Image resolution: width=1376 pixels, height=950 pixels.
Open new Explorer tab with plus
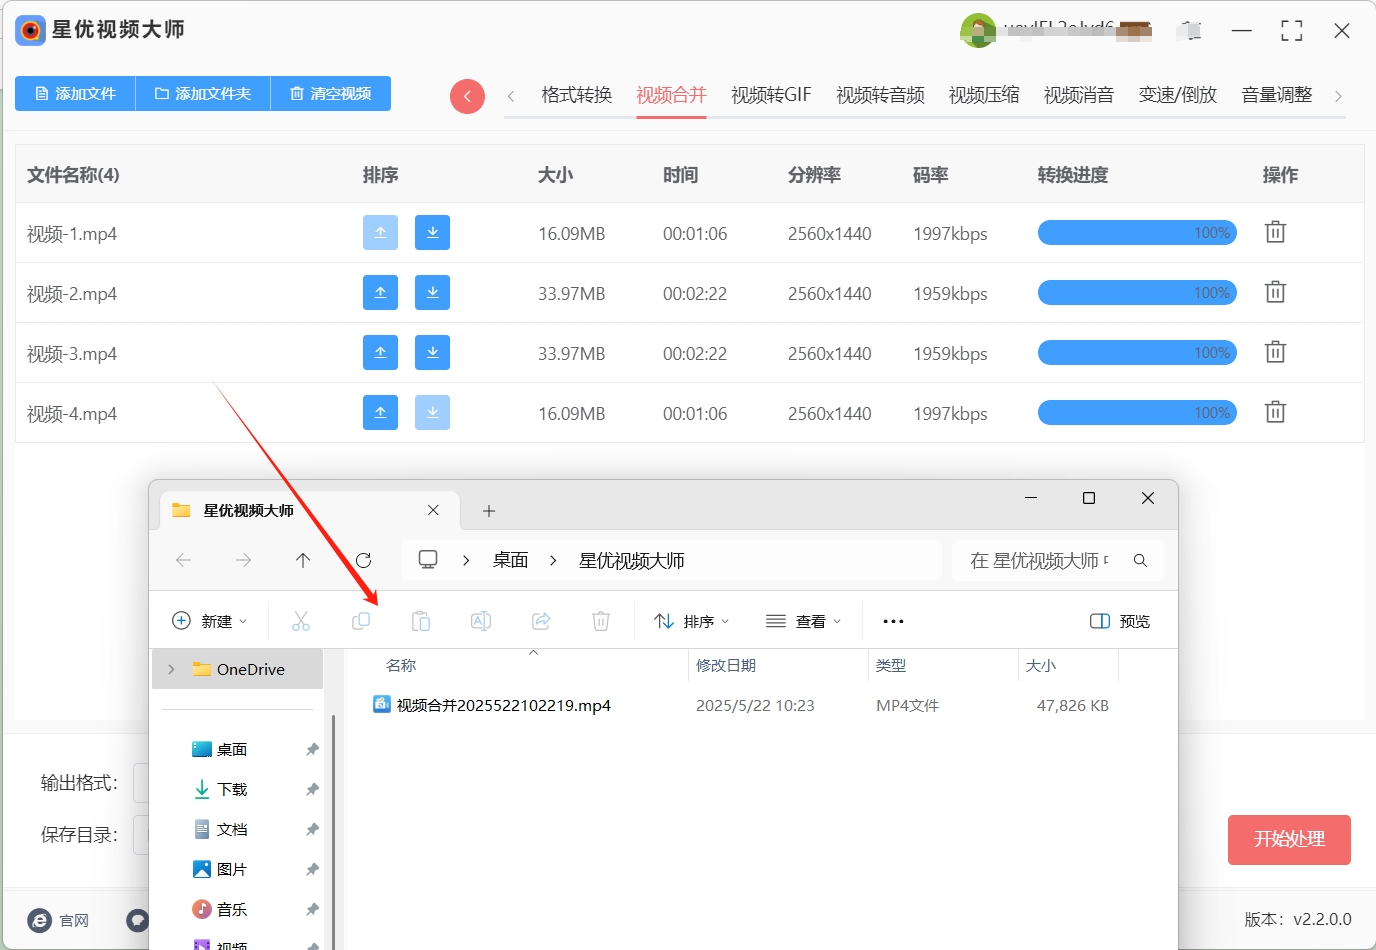point(489,511)
